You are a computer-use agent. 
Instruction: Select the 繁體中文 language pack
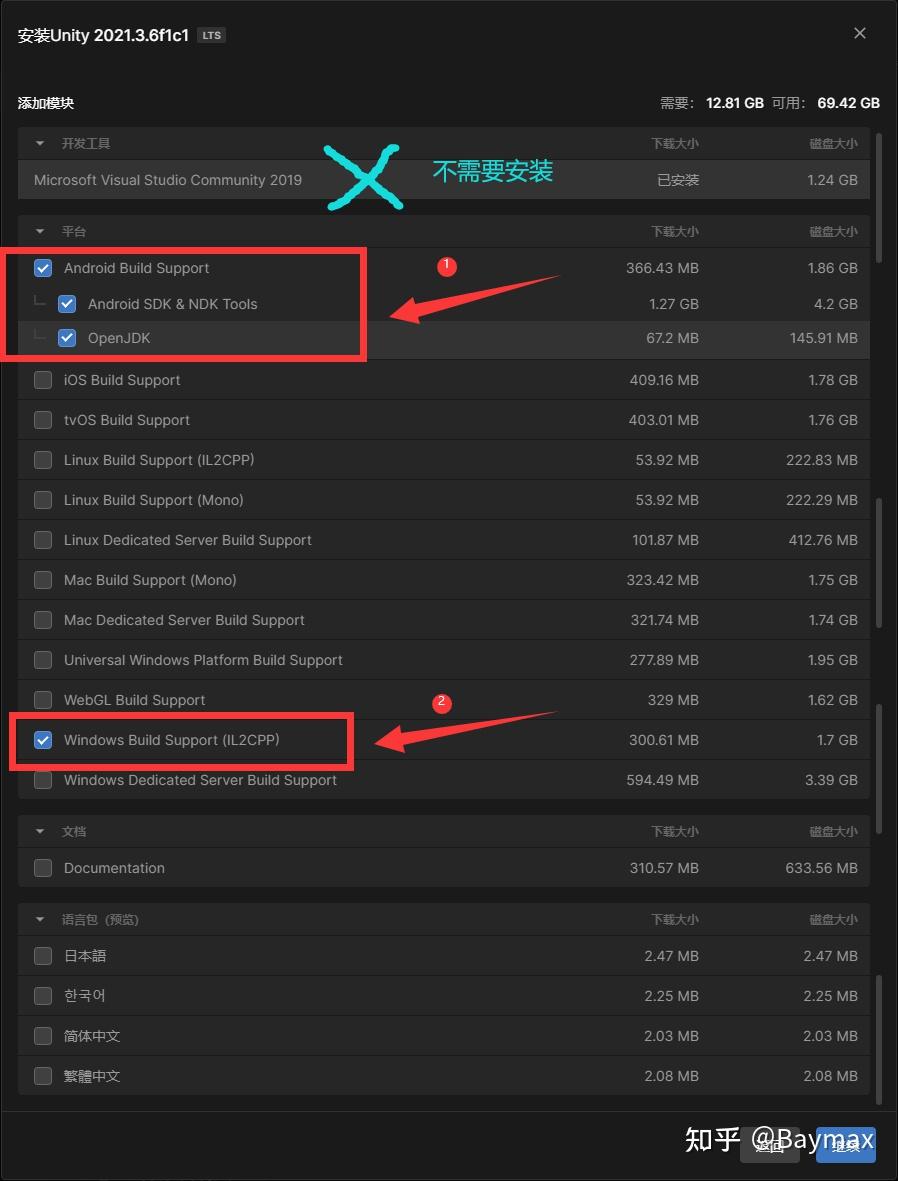coord(43,1076)
